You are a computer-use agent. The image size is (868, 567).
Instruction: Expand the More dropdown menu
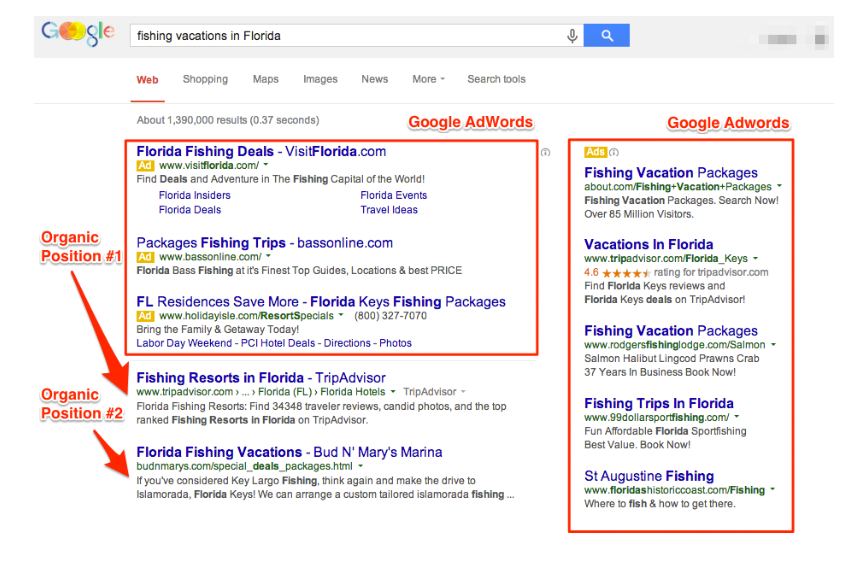coord(428,79)
